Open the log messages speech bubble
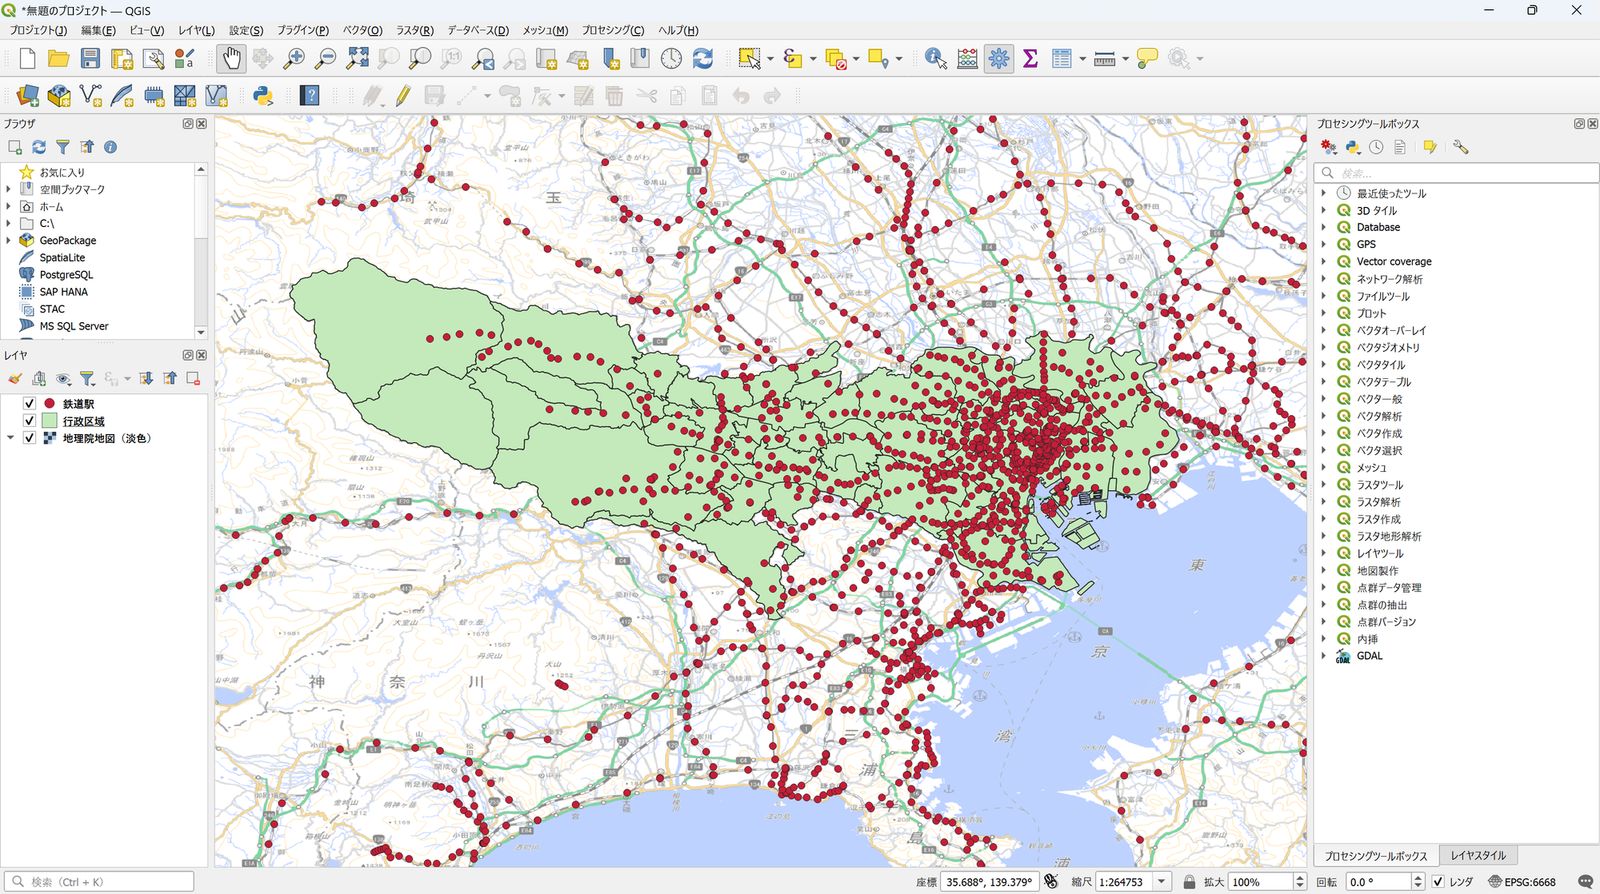Viewport: 1600px width, 894px height. 1585,882
